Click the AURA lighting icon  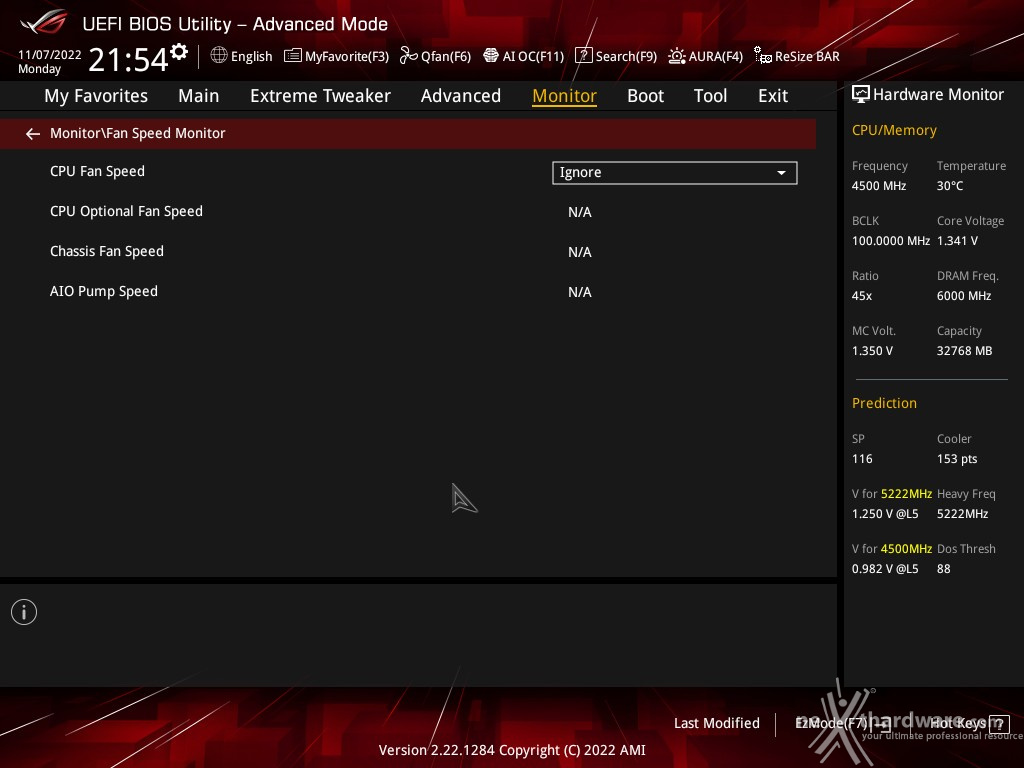pyautogui.click(x=677, y=56)
